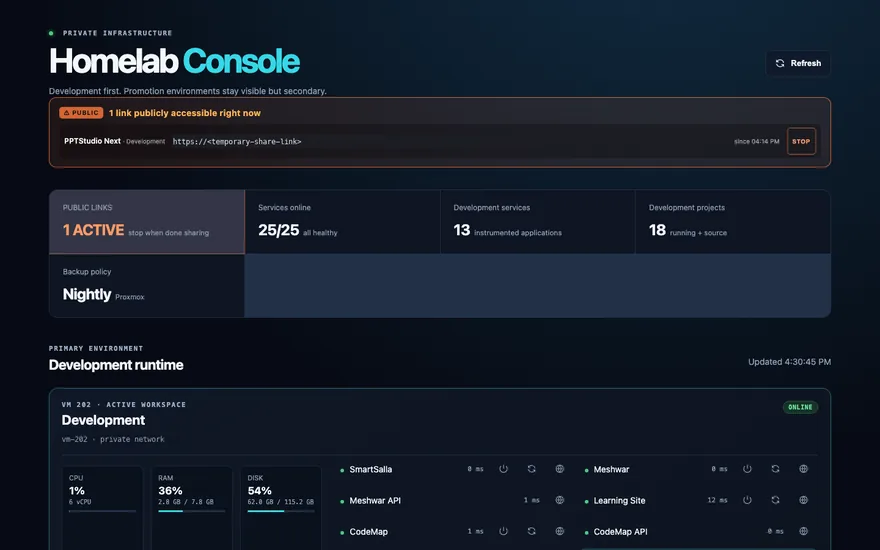Select the Backup policy Nightly card
Screen dimensions: 880x550
[147, 286]
